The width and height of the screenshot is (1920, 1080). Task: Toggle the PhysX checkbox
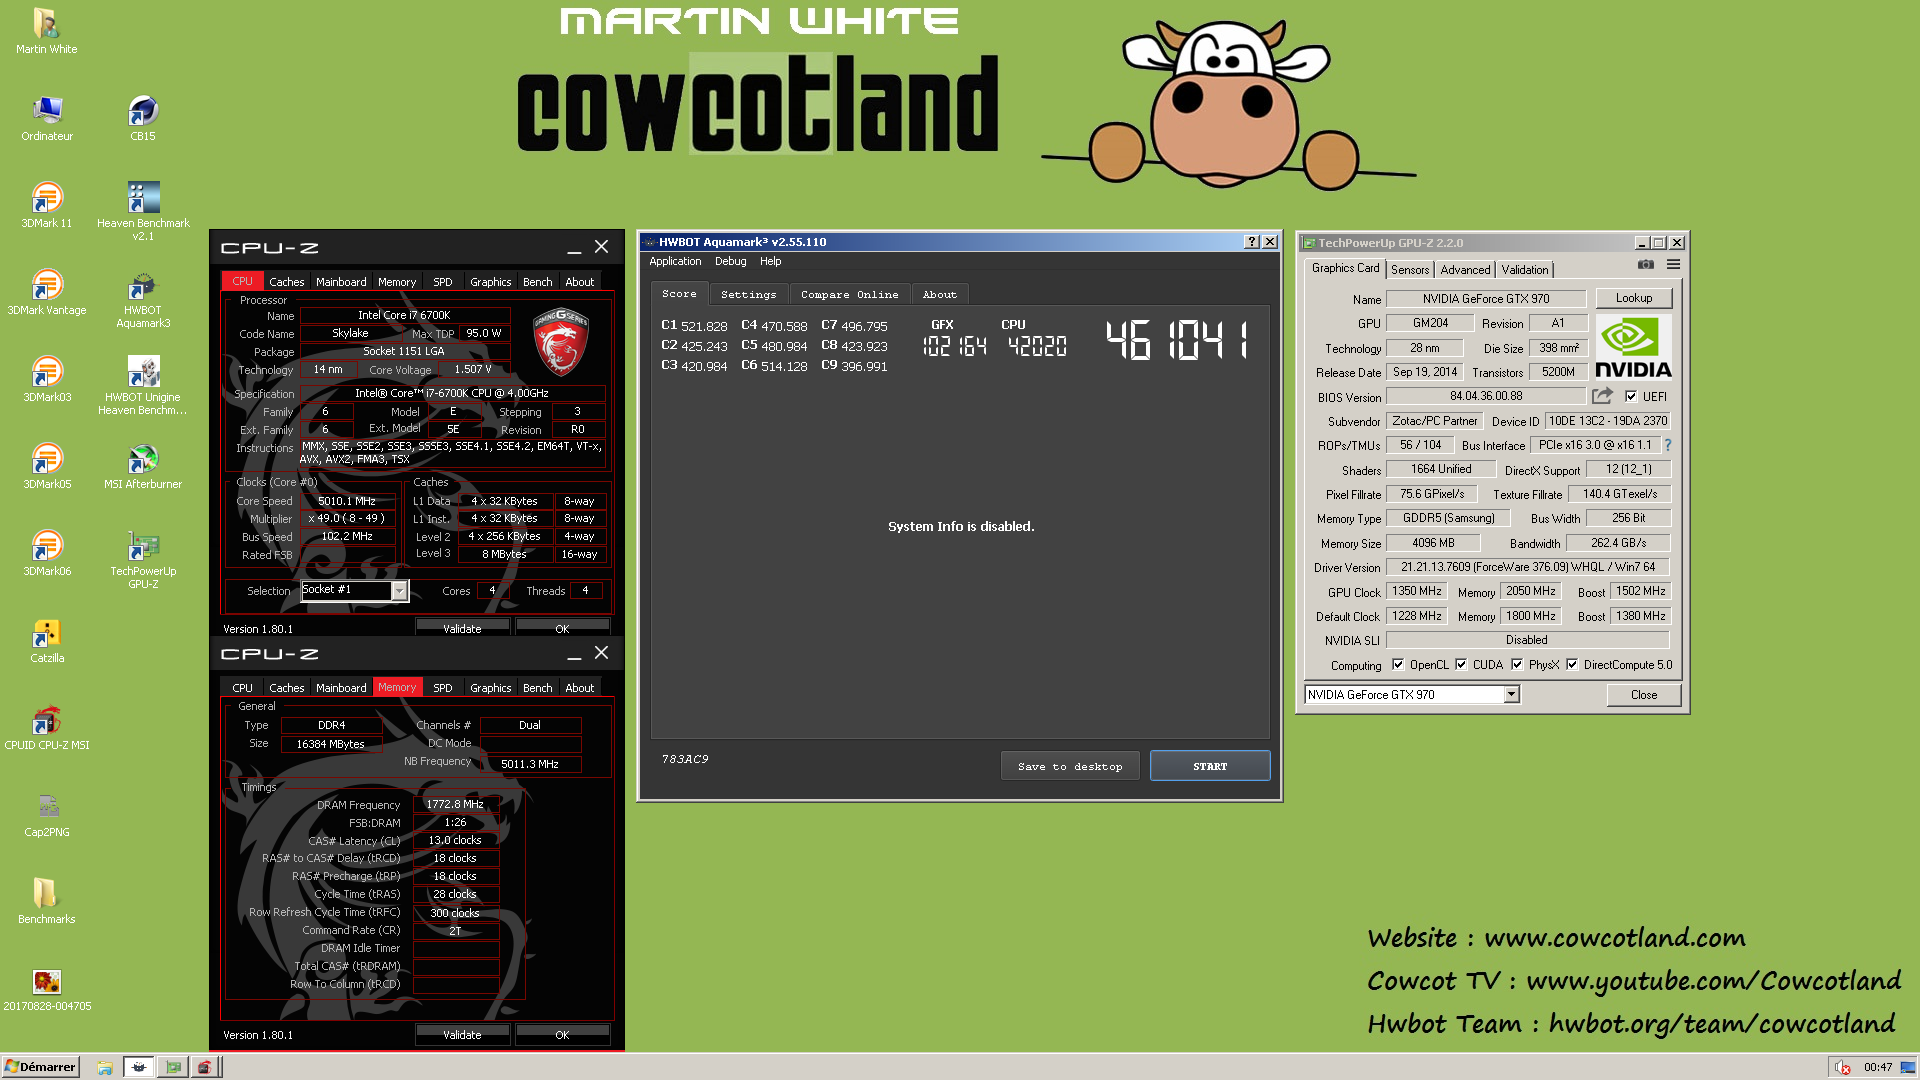click(x=1517, y=665)
